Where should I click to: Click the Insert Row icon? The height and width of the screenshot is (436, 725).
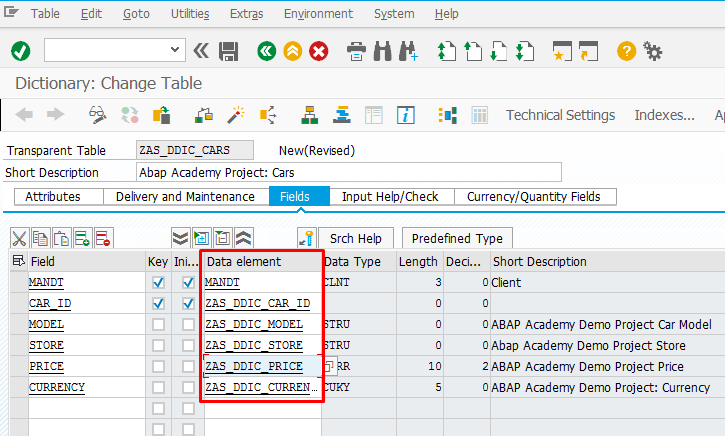[x=82, y=239]
